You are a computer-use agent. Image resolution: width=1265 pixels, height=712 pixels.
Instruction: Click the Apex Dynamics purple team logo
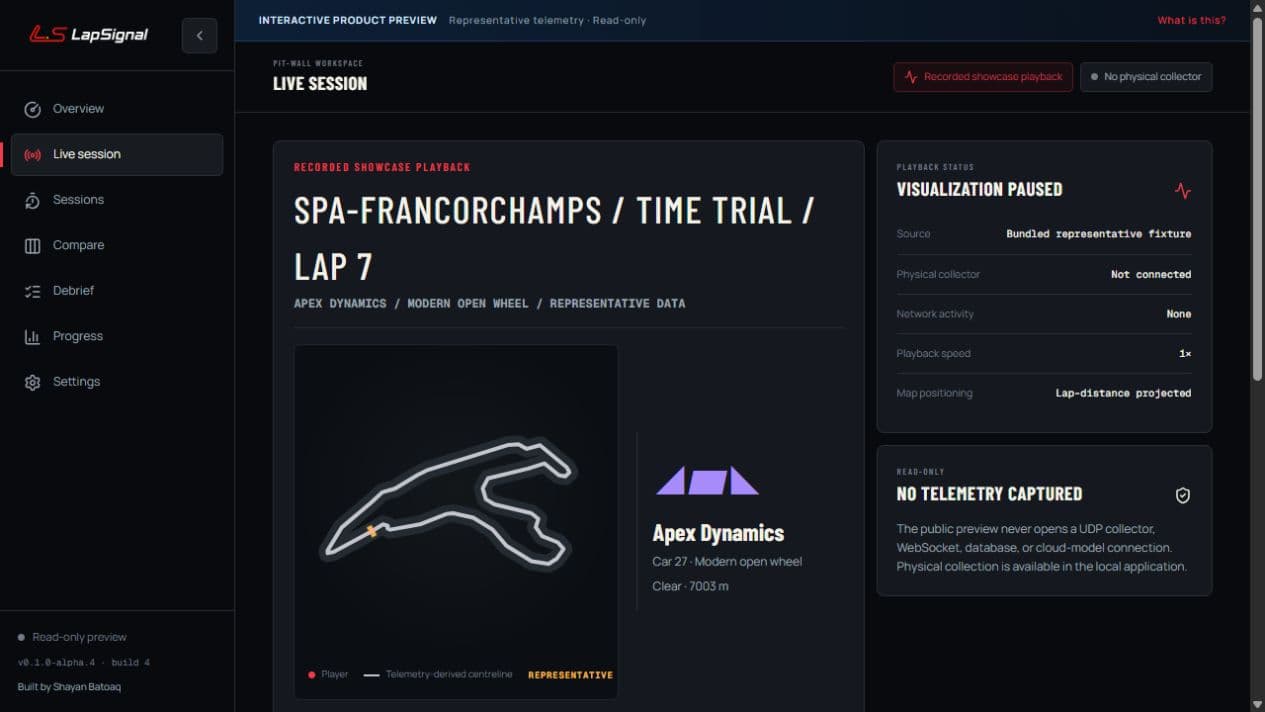click(x=707, y=481)
